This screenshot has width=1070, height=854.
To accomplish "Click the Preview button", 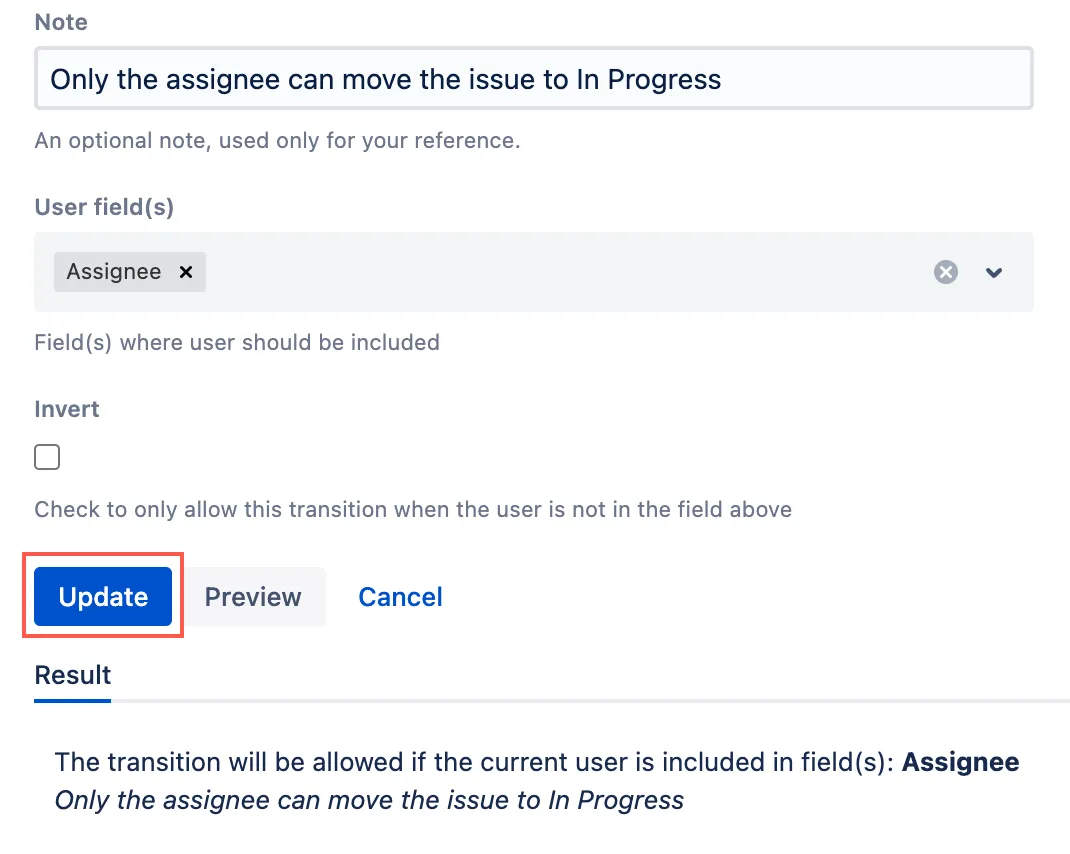I will click(x=253, y=596).
